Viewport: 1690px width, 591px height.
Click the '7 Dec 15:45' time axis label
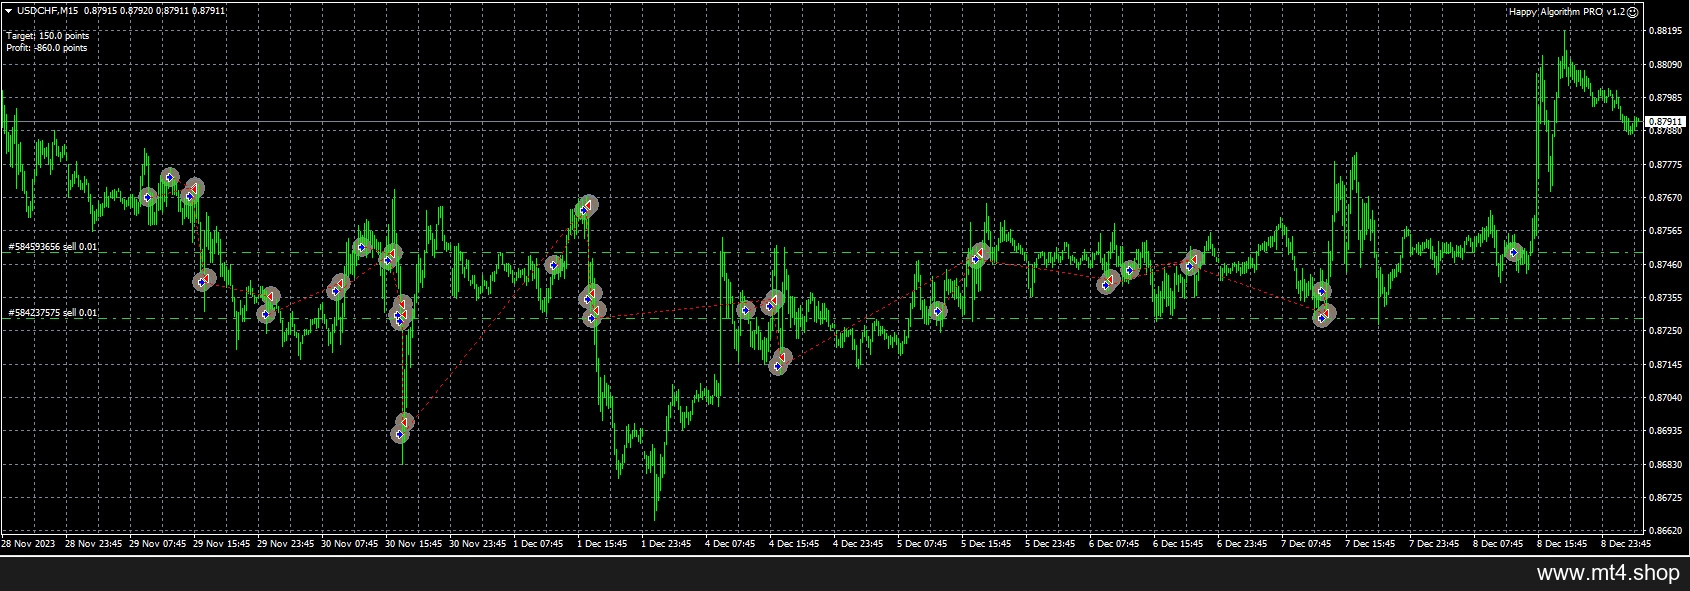pos(1370,545)
